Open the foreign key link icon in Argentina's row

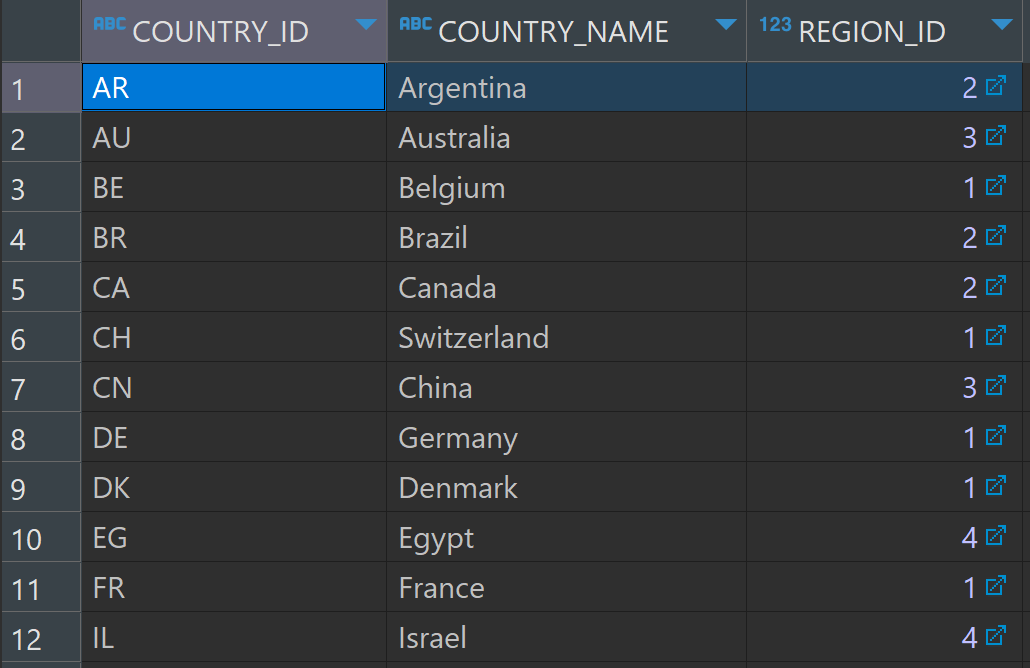tap(996, 85)
